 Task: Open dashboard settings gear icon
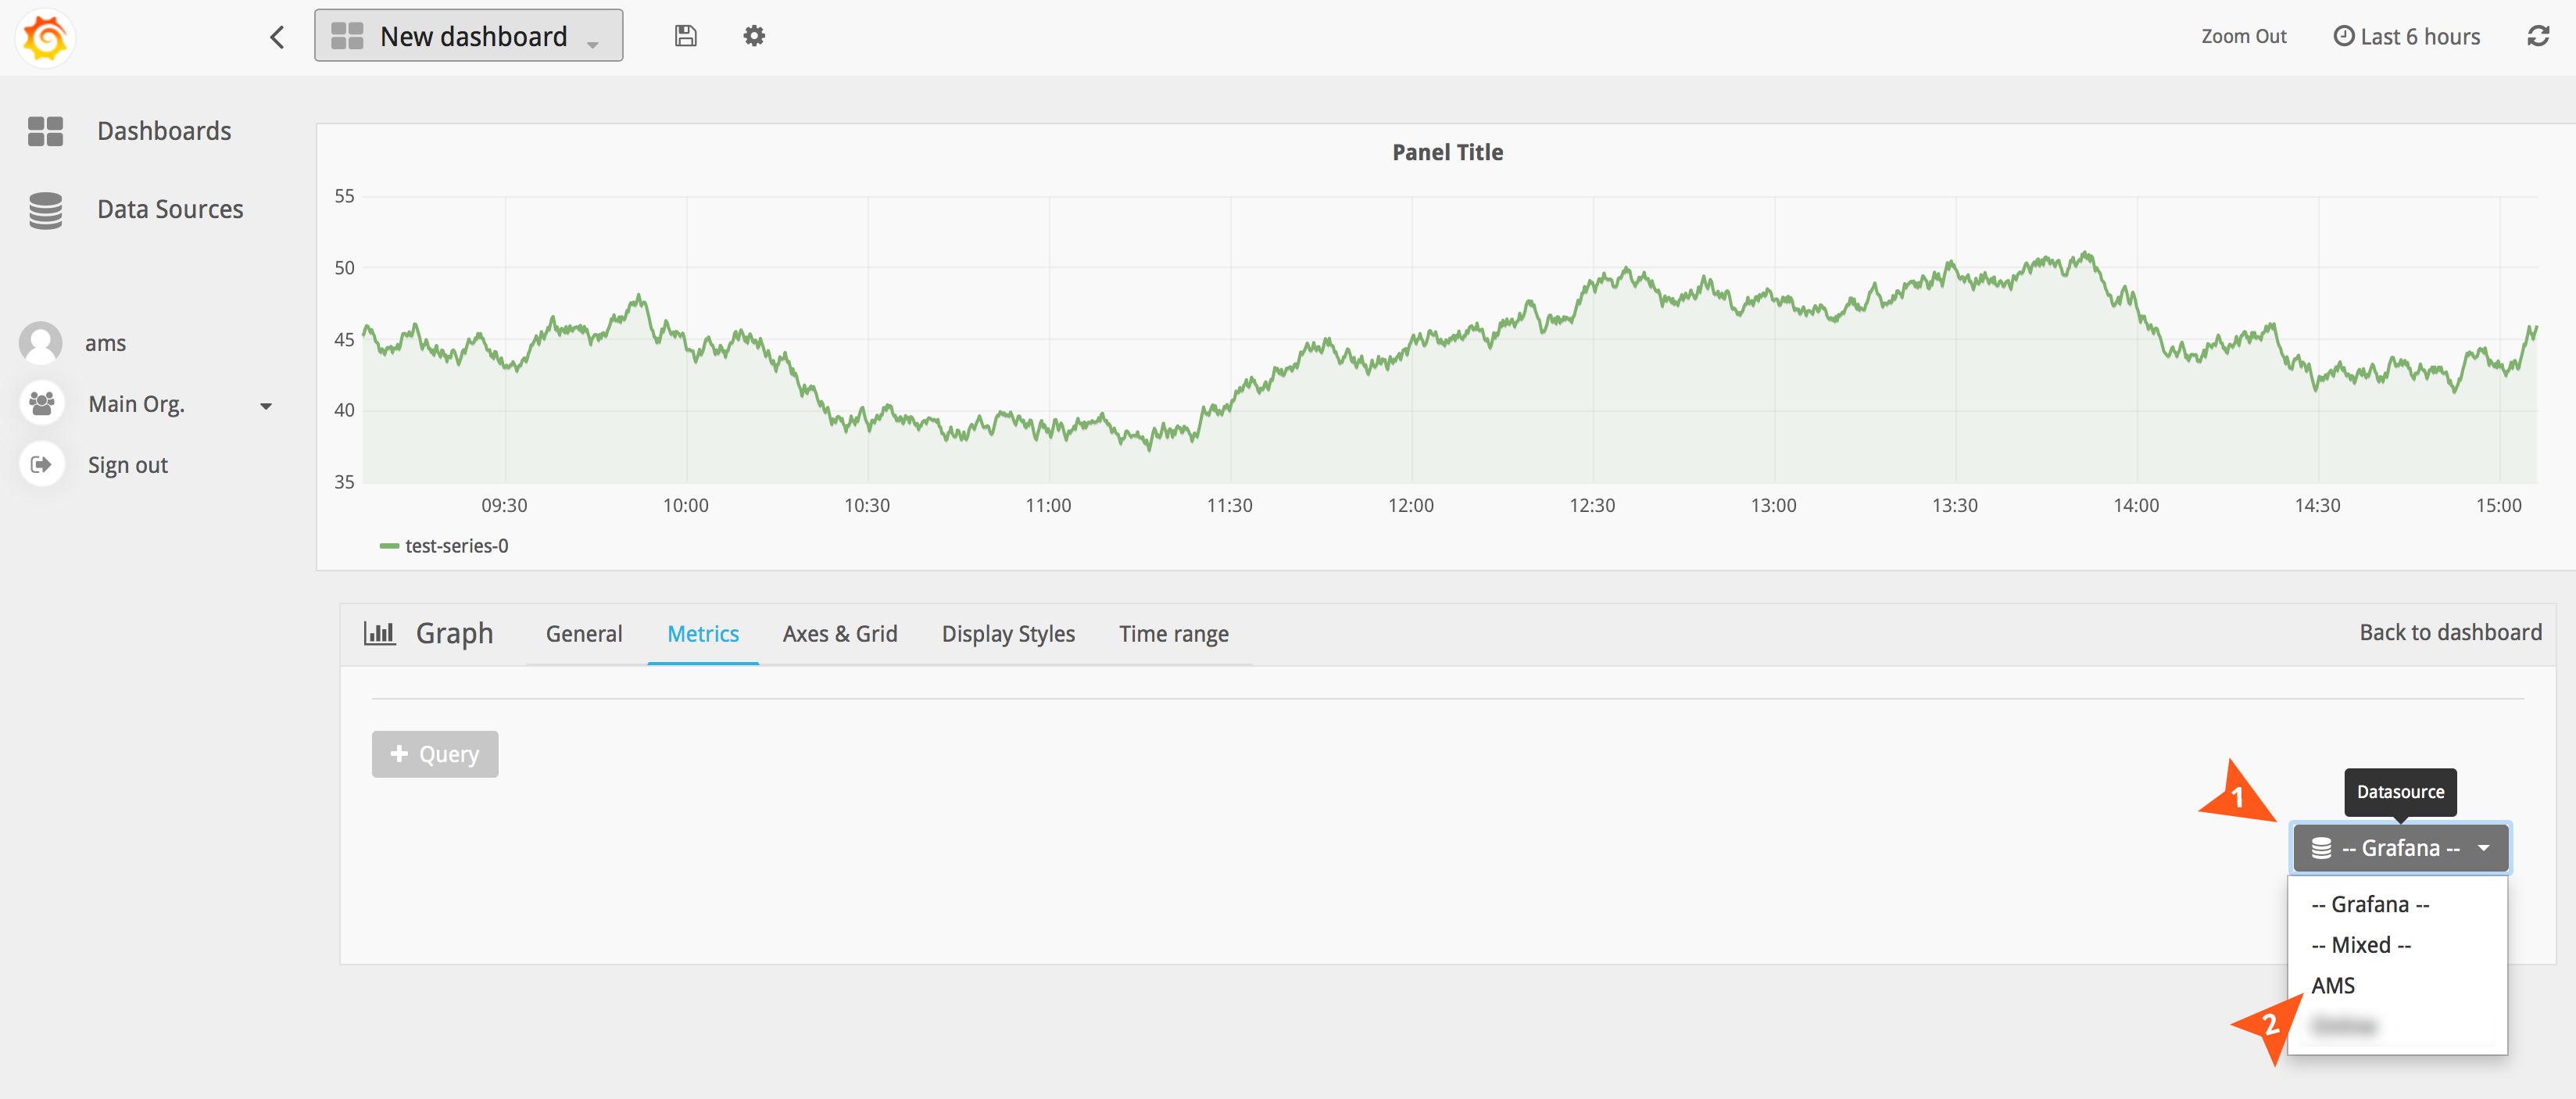(x=754, y=36)
